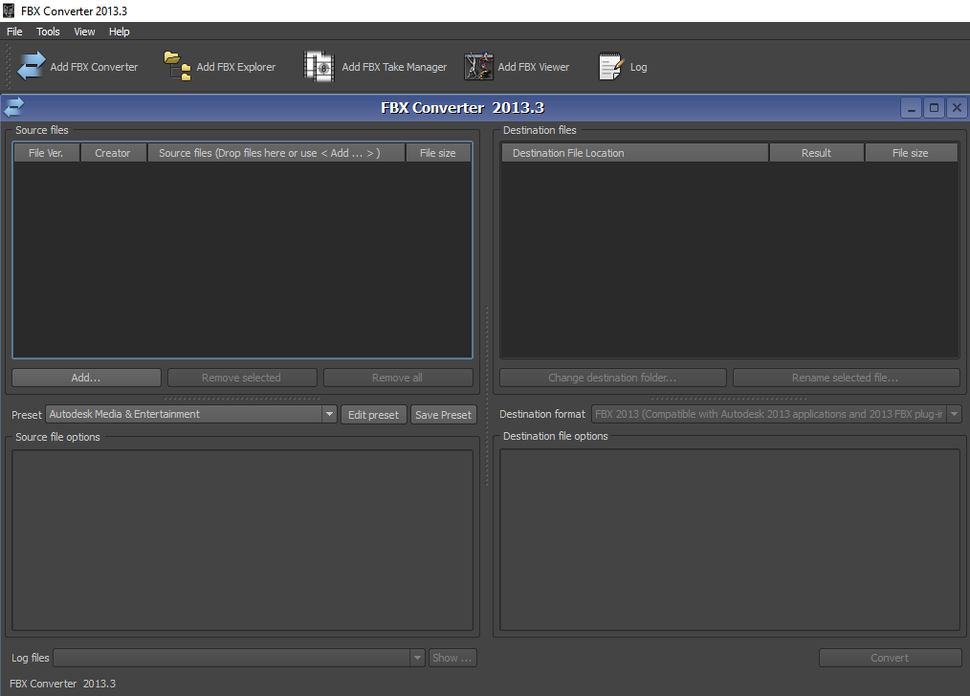The image size is (970, 696).
Task: Click the arrows icon on the converter window titlebar
Action: point(13,107)
